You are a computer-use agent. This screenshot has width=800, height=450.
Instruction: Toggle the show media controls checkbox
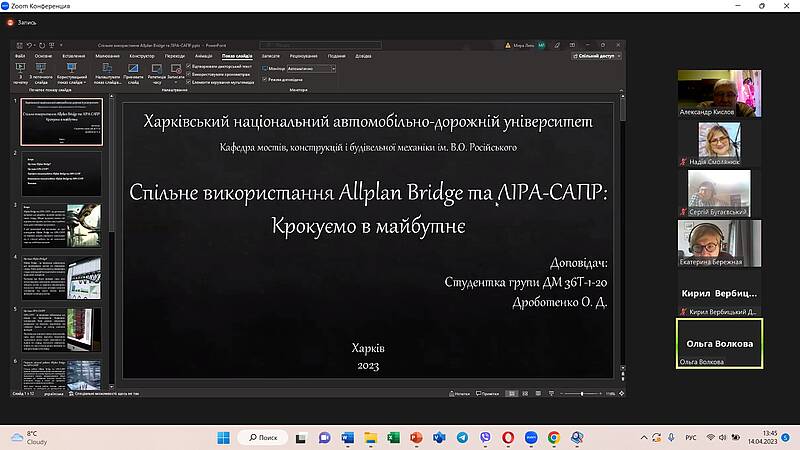click(189, 82)
